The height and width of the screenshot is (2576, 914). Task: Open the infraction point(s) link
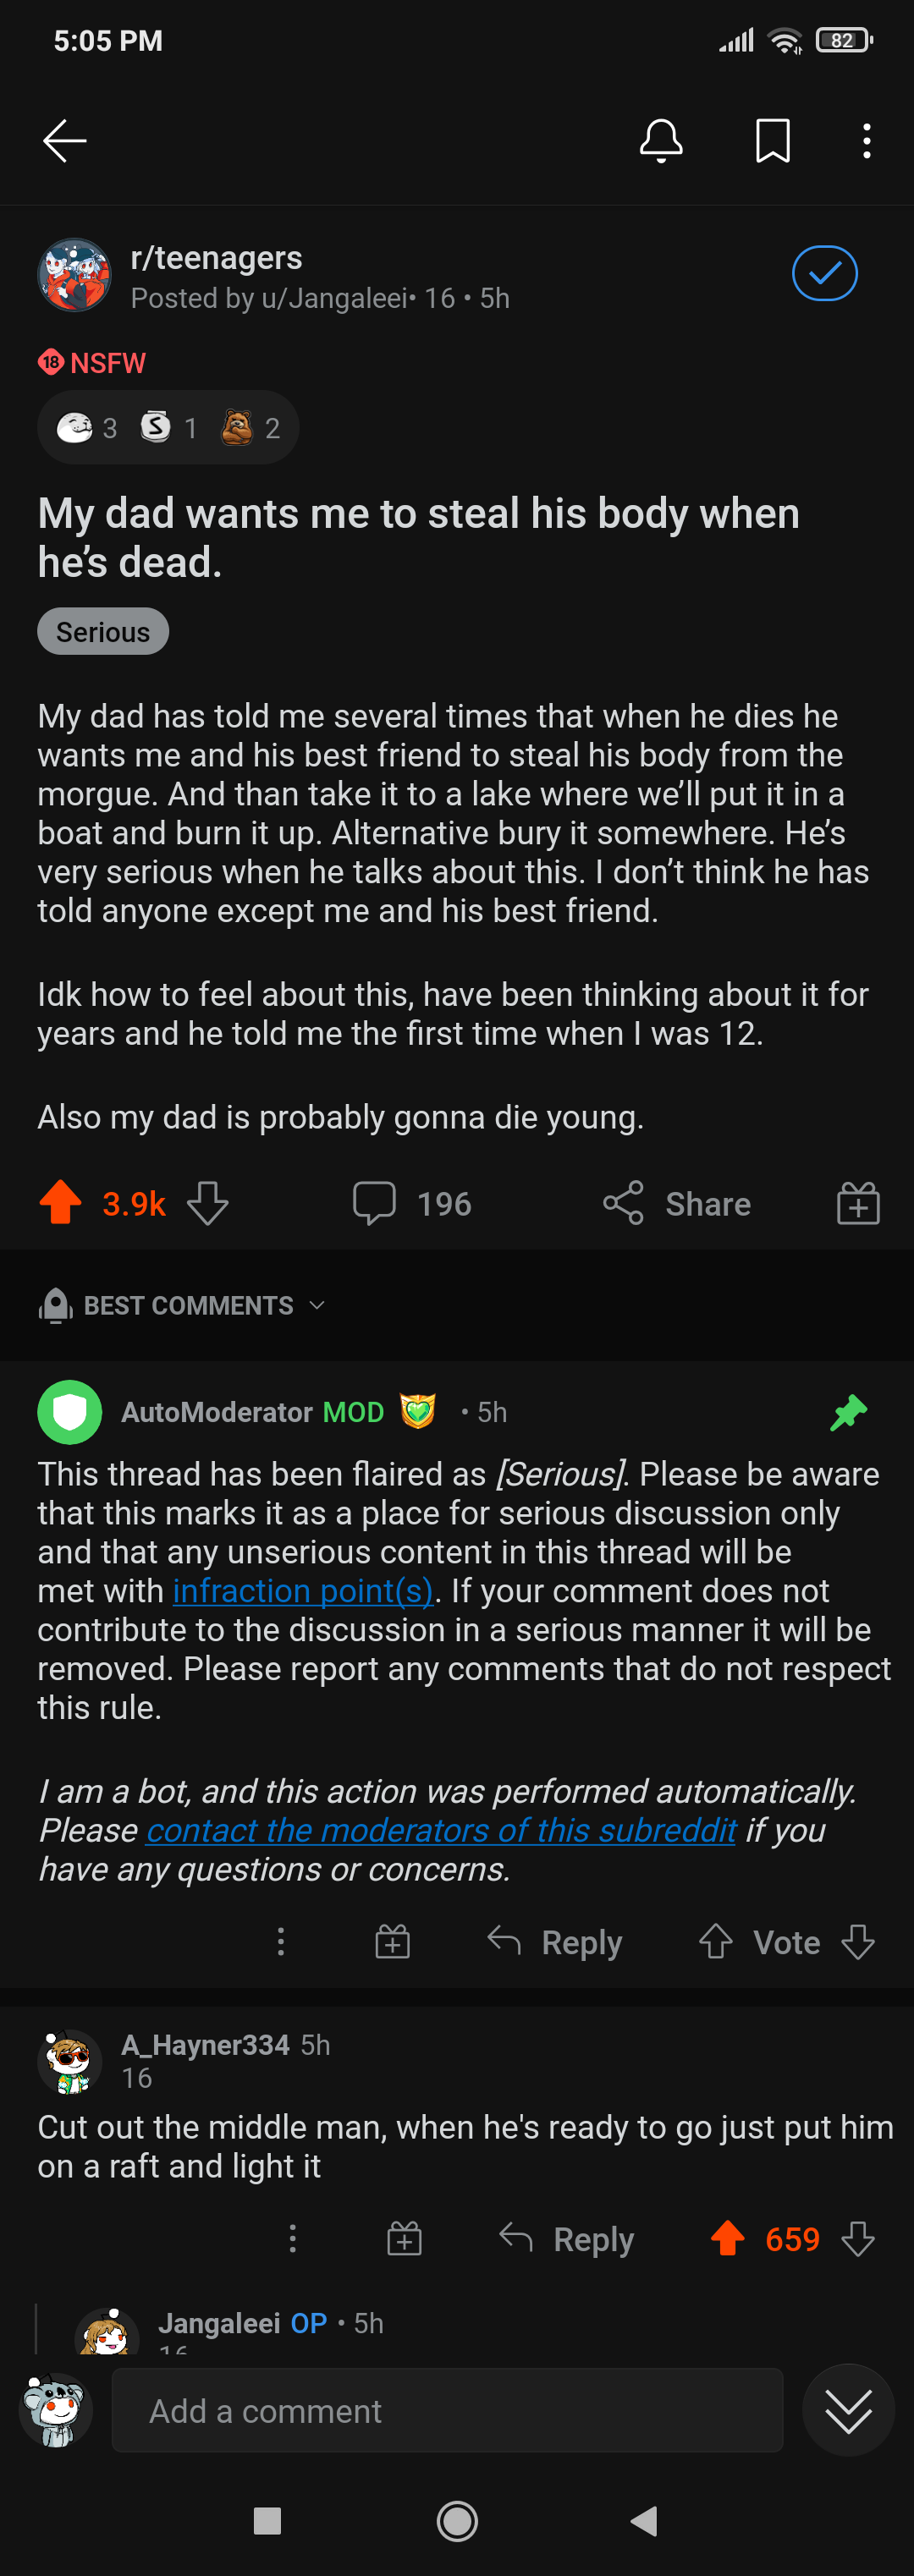pos(302,1590)
